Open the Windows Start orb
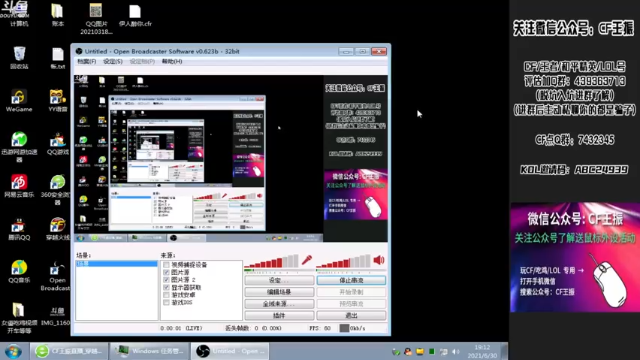The width and height of the screenshot is (640, 360). coord(13,351)
